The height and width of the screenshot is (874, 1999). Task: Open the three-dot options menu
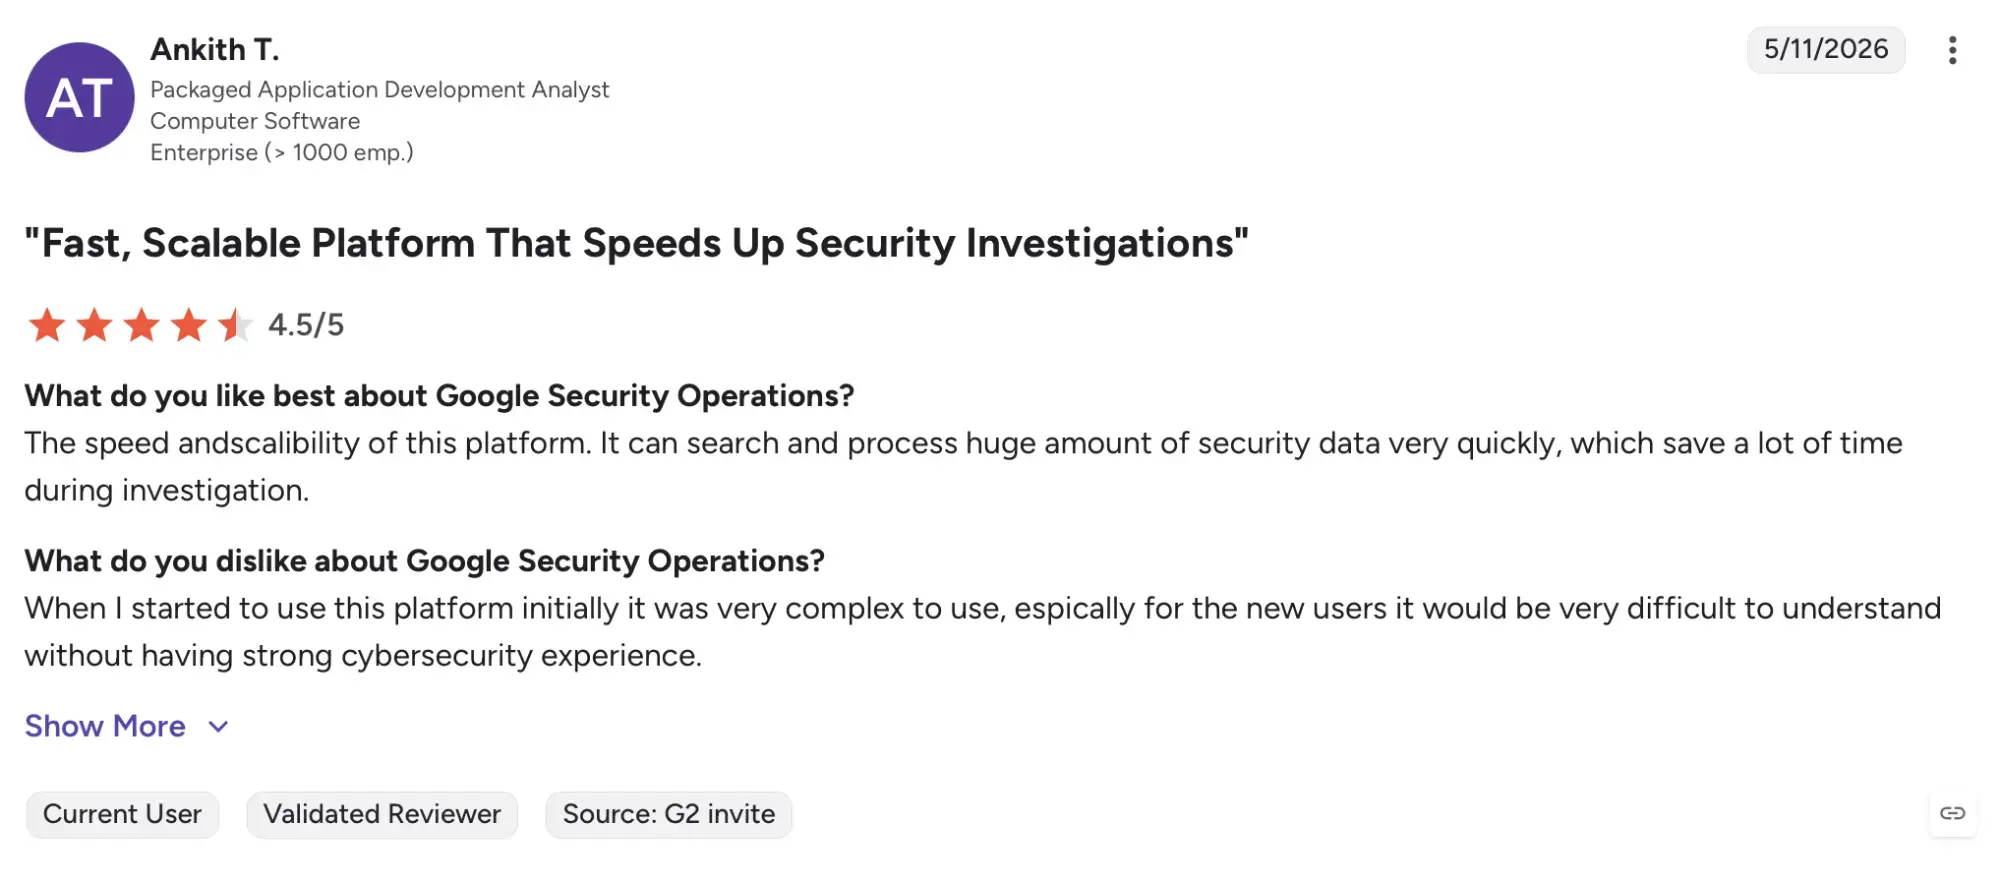click(1951, 50)
